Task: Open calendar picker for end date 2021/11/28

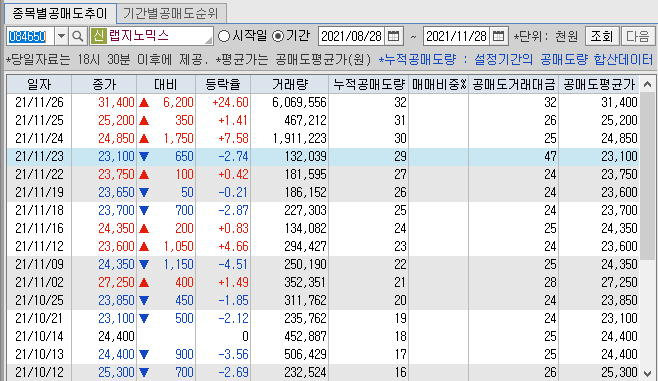Action: tap(499, 36)
